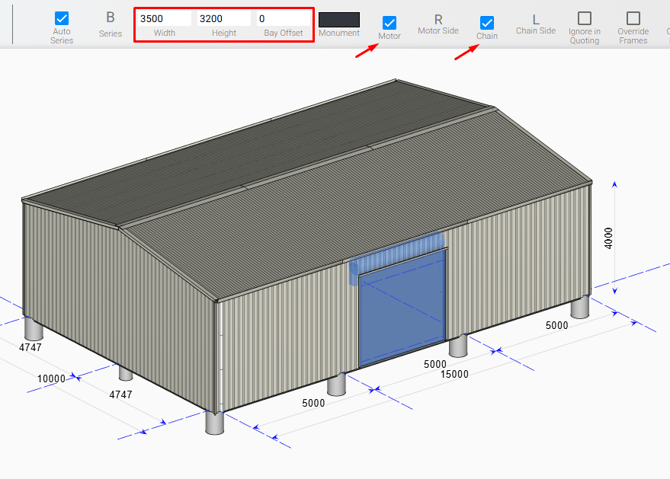
Task: Click the Width field showing 3500
Action: 164,19
